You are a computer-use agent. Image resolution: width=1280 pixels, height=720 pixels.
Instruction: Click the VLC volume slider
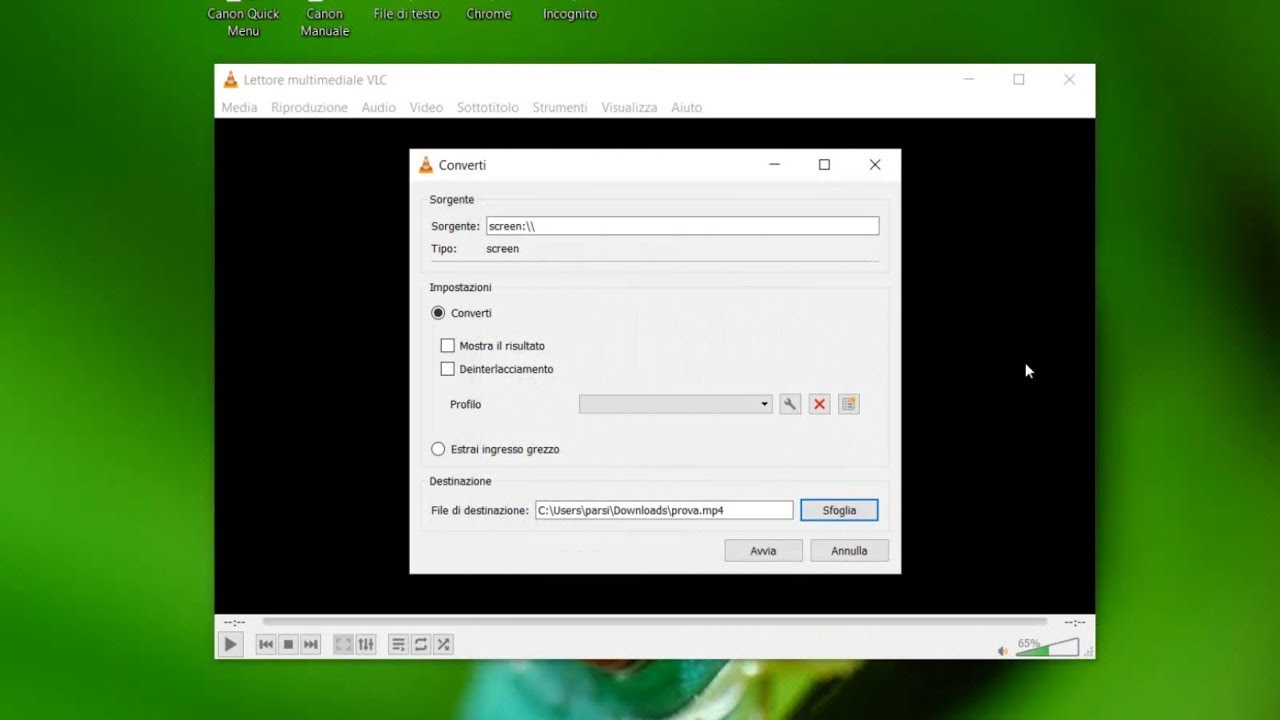click(x=1048, y=648)
